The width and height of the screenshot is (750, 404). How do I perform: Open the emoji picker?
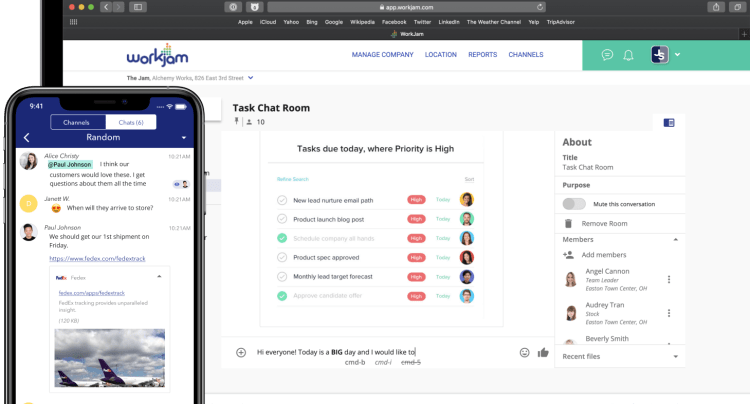click(x=524, y=352)
